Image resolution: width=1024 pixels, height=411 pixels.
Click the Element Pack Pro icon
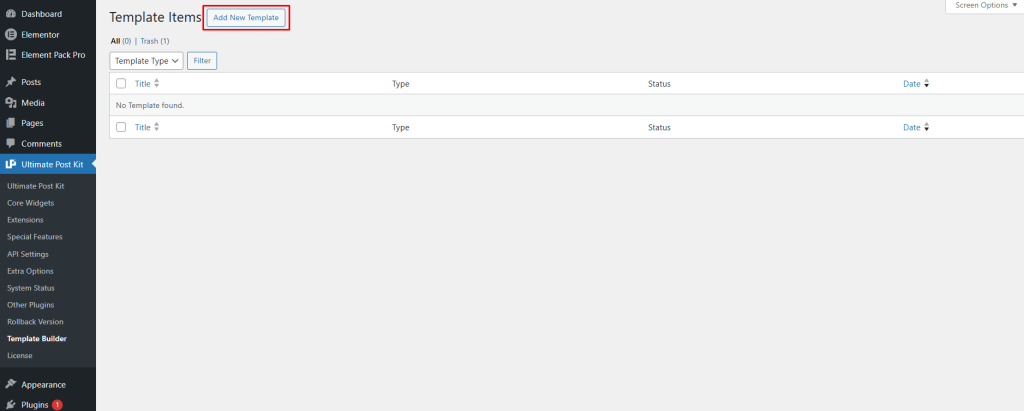(10, 55)
